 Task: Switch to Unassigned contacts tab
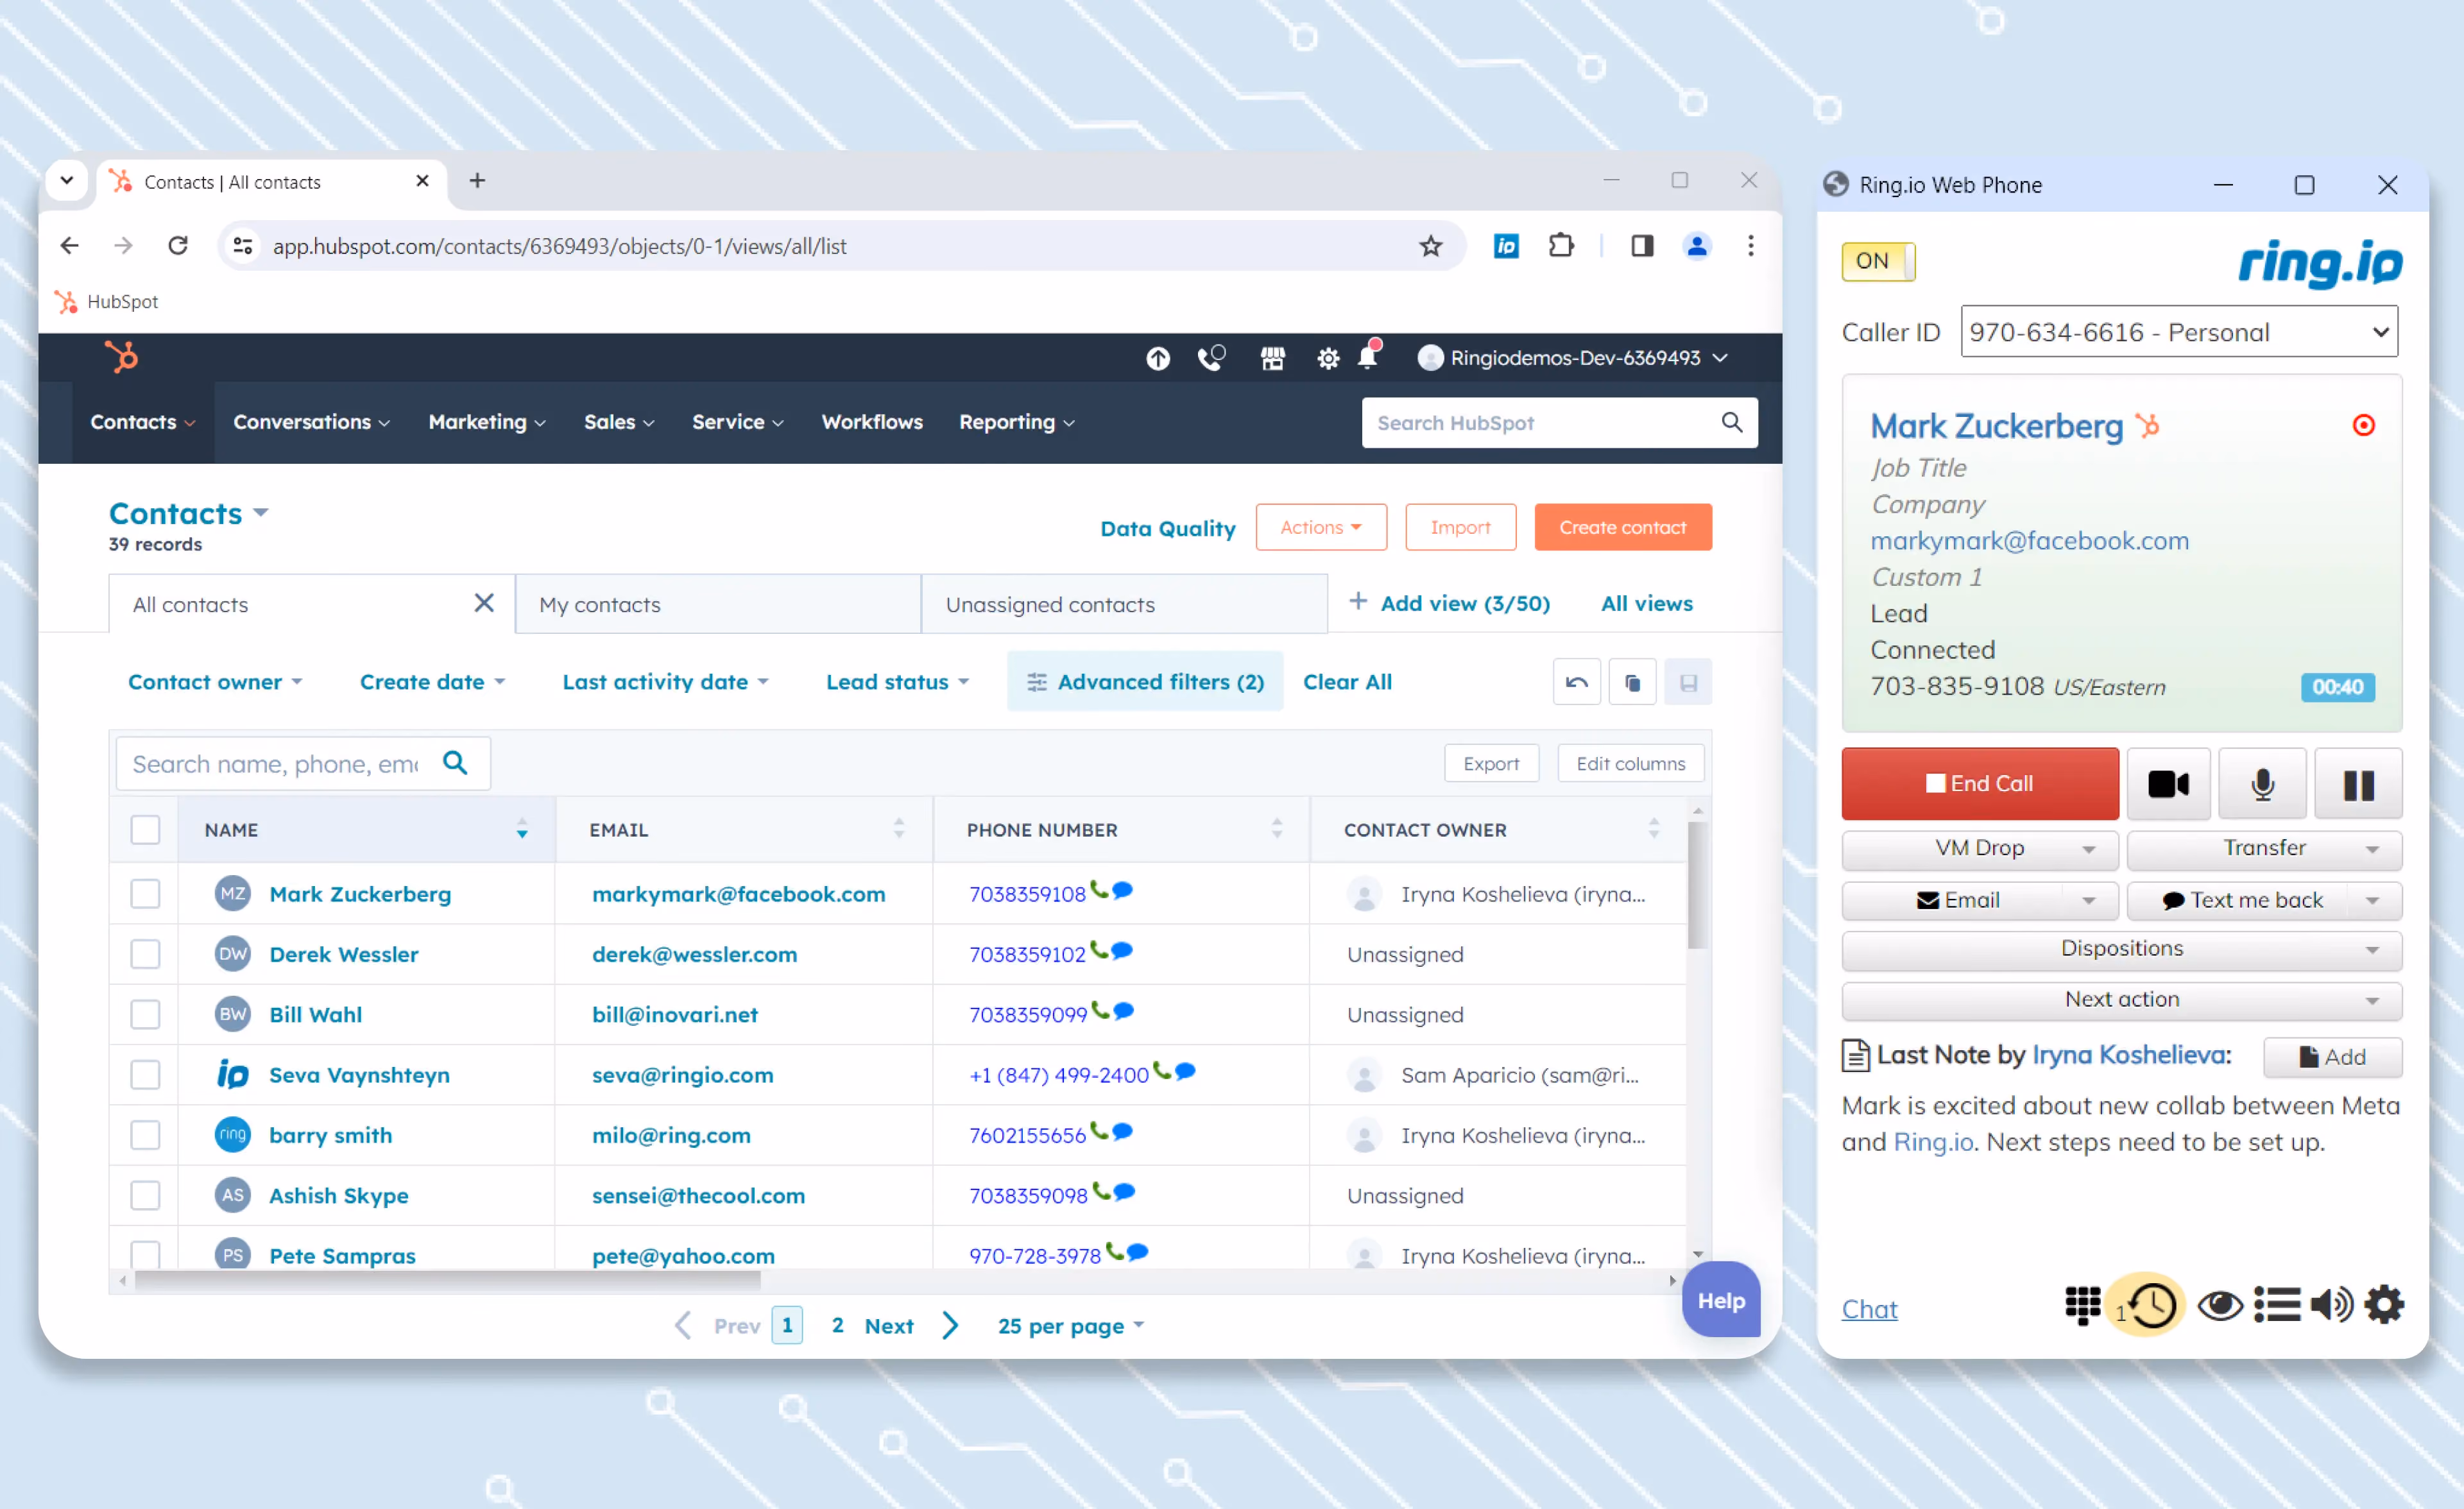1124,604
